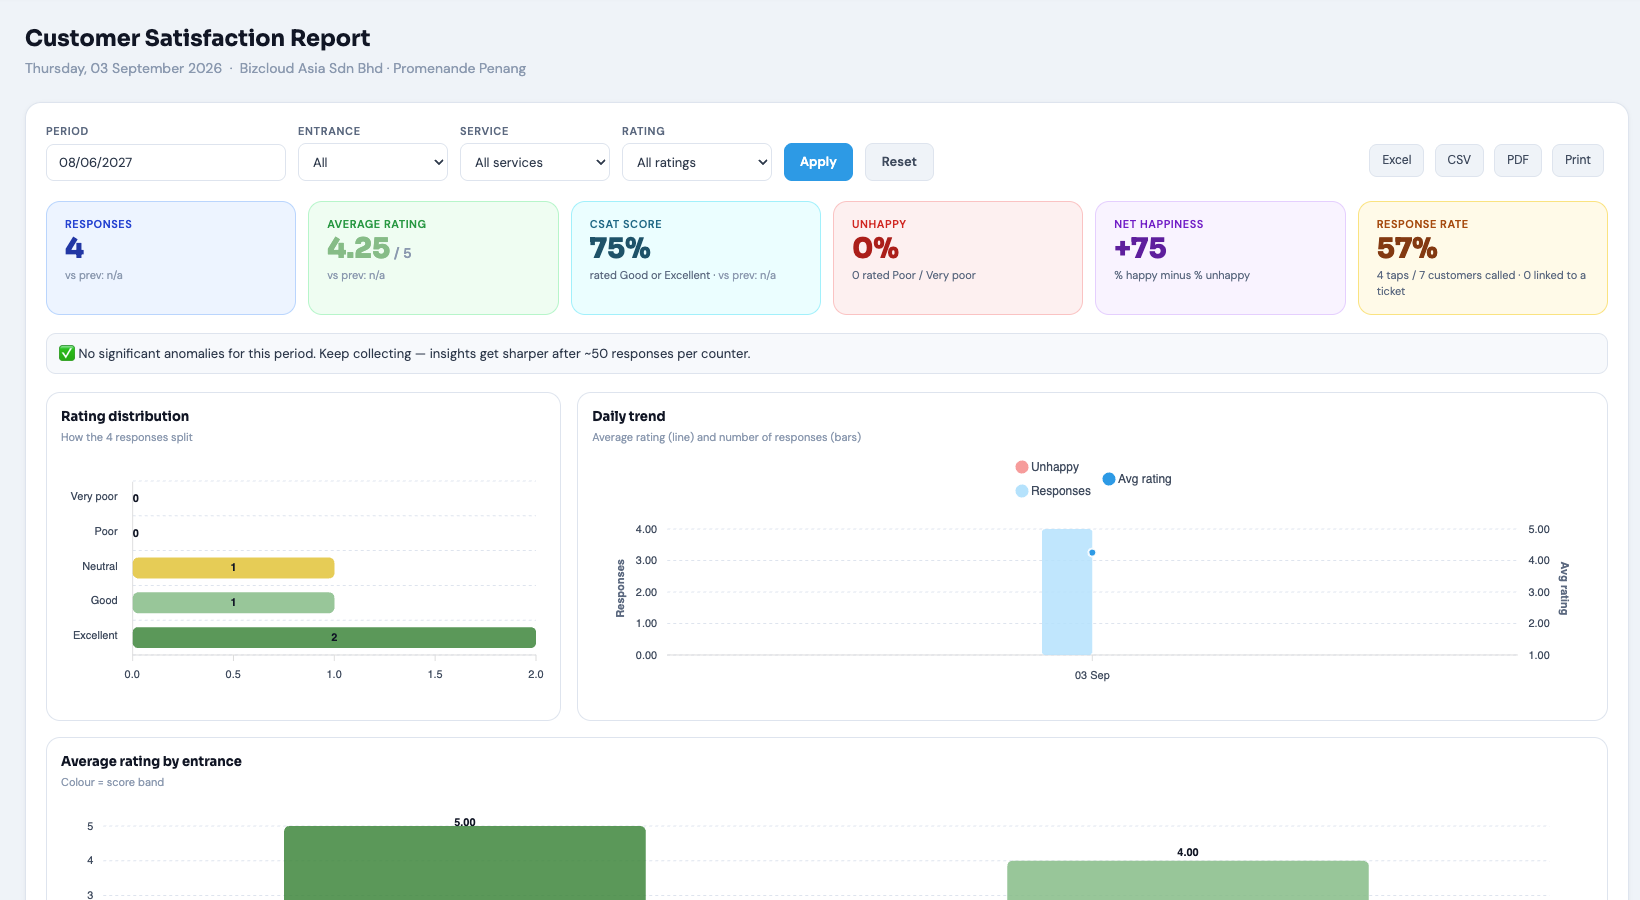Open the All services dropdown

click(x=535, y=162)
